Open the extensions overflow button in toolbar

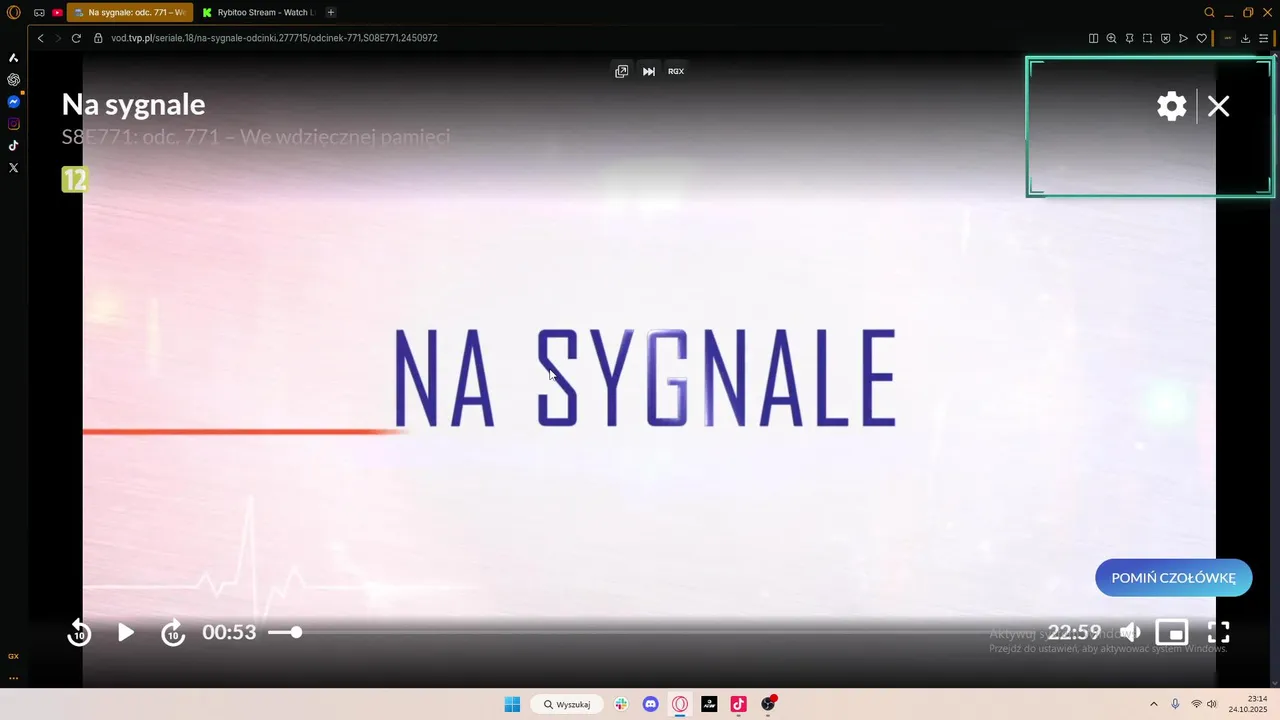click(1227, 38)
